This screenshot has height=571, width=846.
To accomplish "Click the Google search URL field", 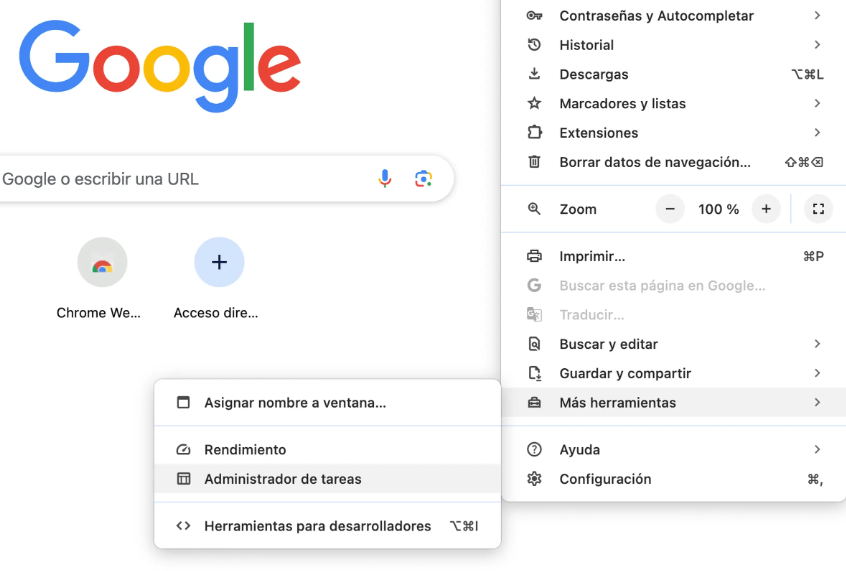I will pyautogui.click(x=180, y=179).
